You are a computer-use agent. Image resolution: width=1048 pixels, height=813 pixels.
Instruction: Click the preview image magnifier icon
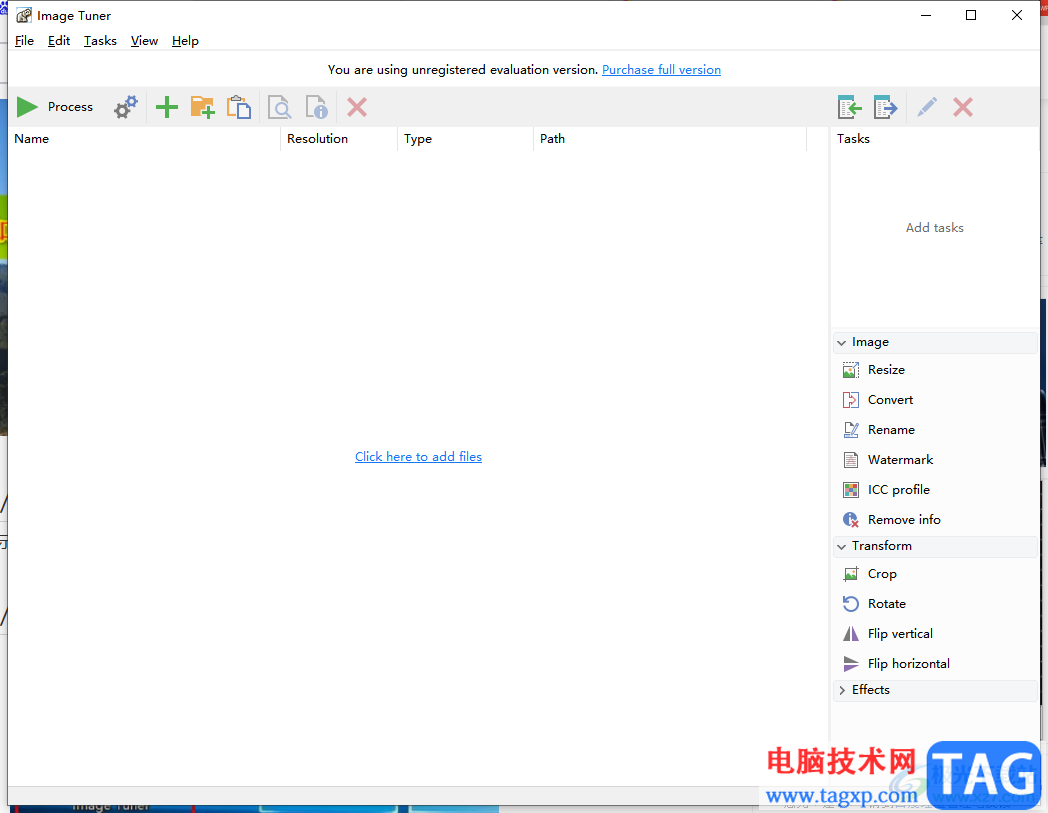(279, 107)
